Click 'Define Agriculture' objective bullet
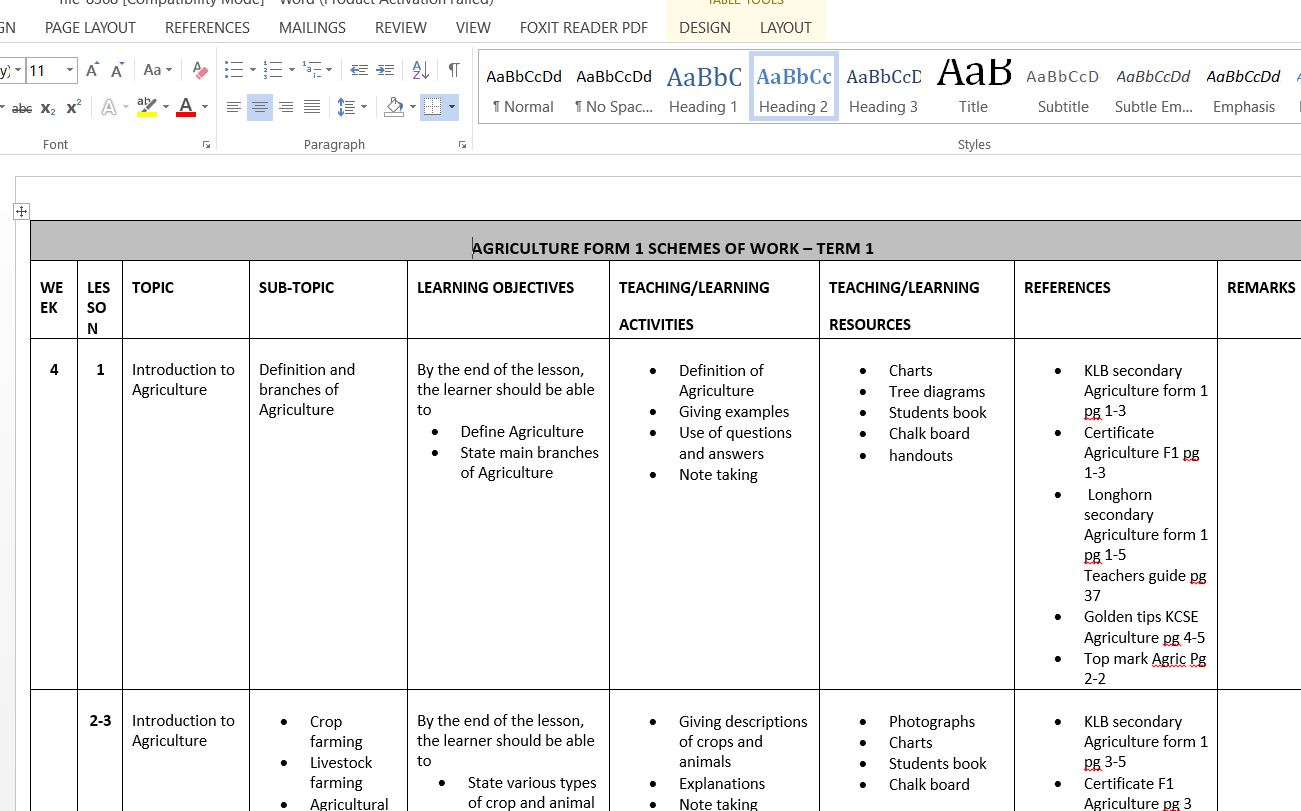The width and height of the screenshot is (1301, 811). point(522,432)
